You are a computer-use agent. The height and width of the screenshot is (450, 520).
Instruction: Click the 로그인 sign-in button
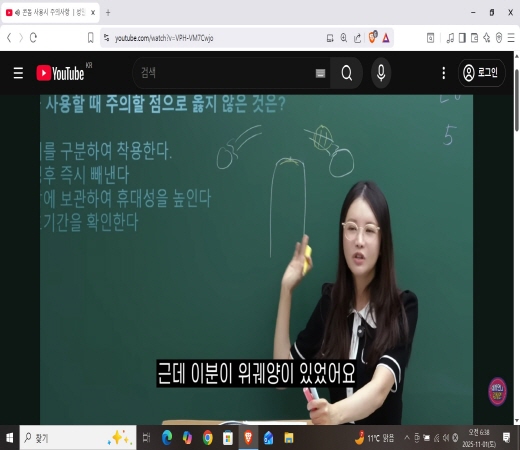click(482, 73)
